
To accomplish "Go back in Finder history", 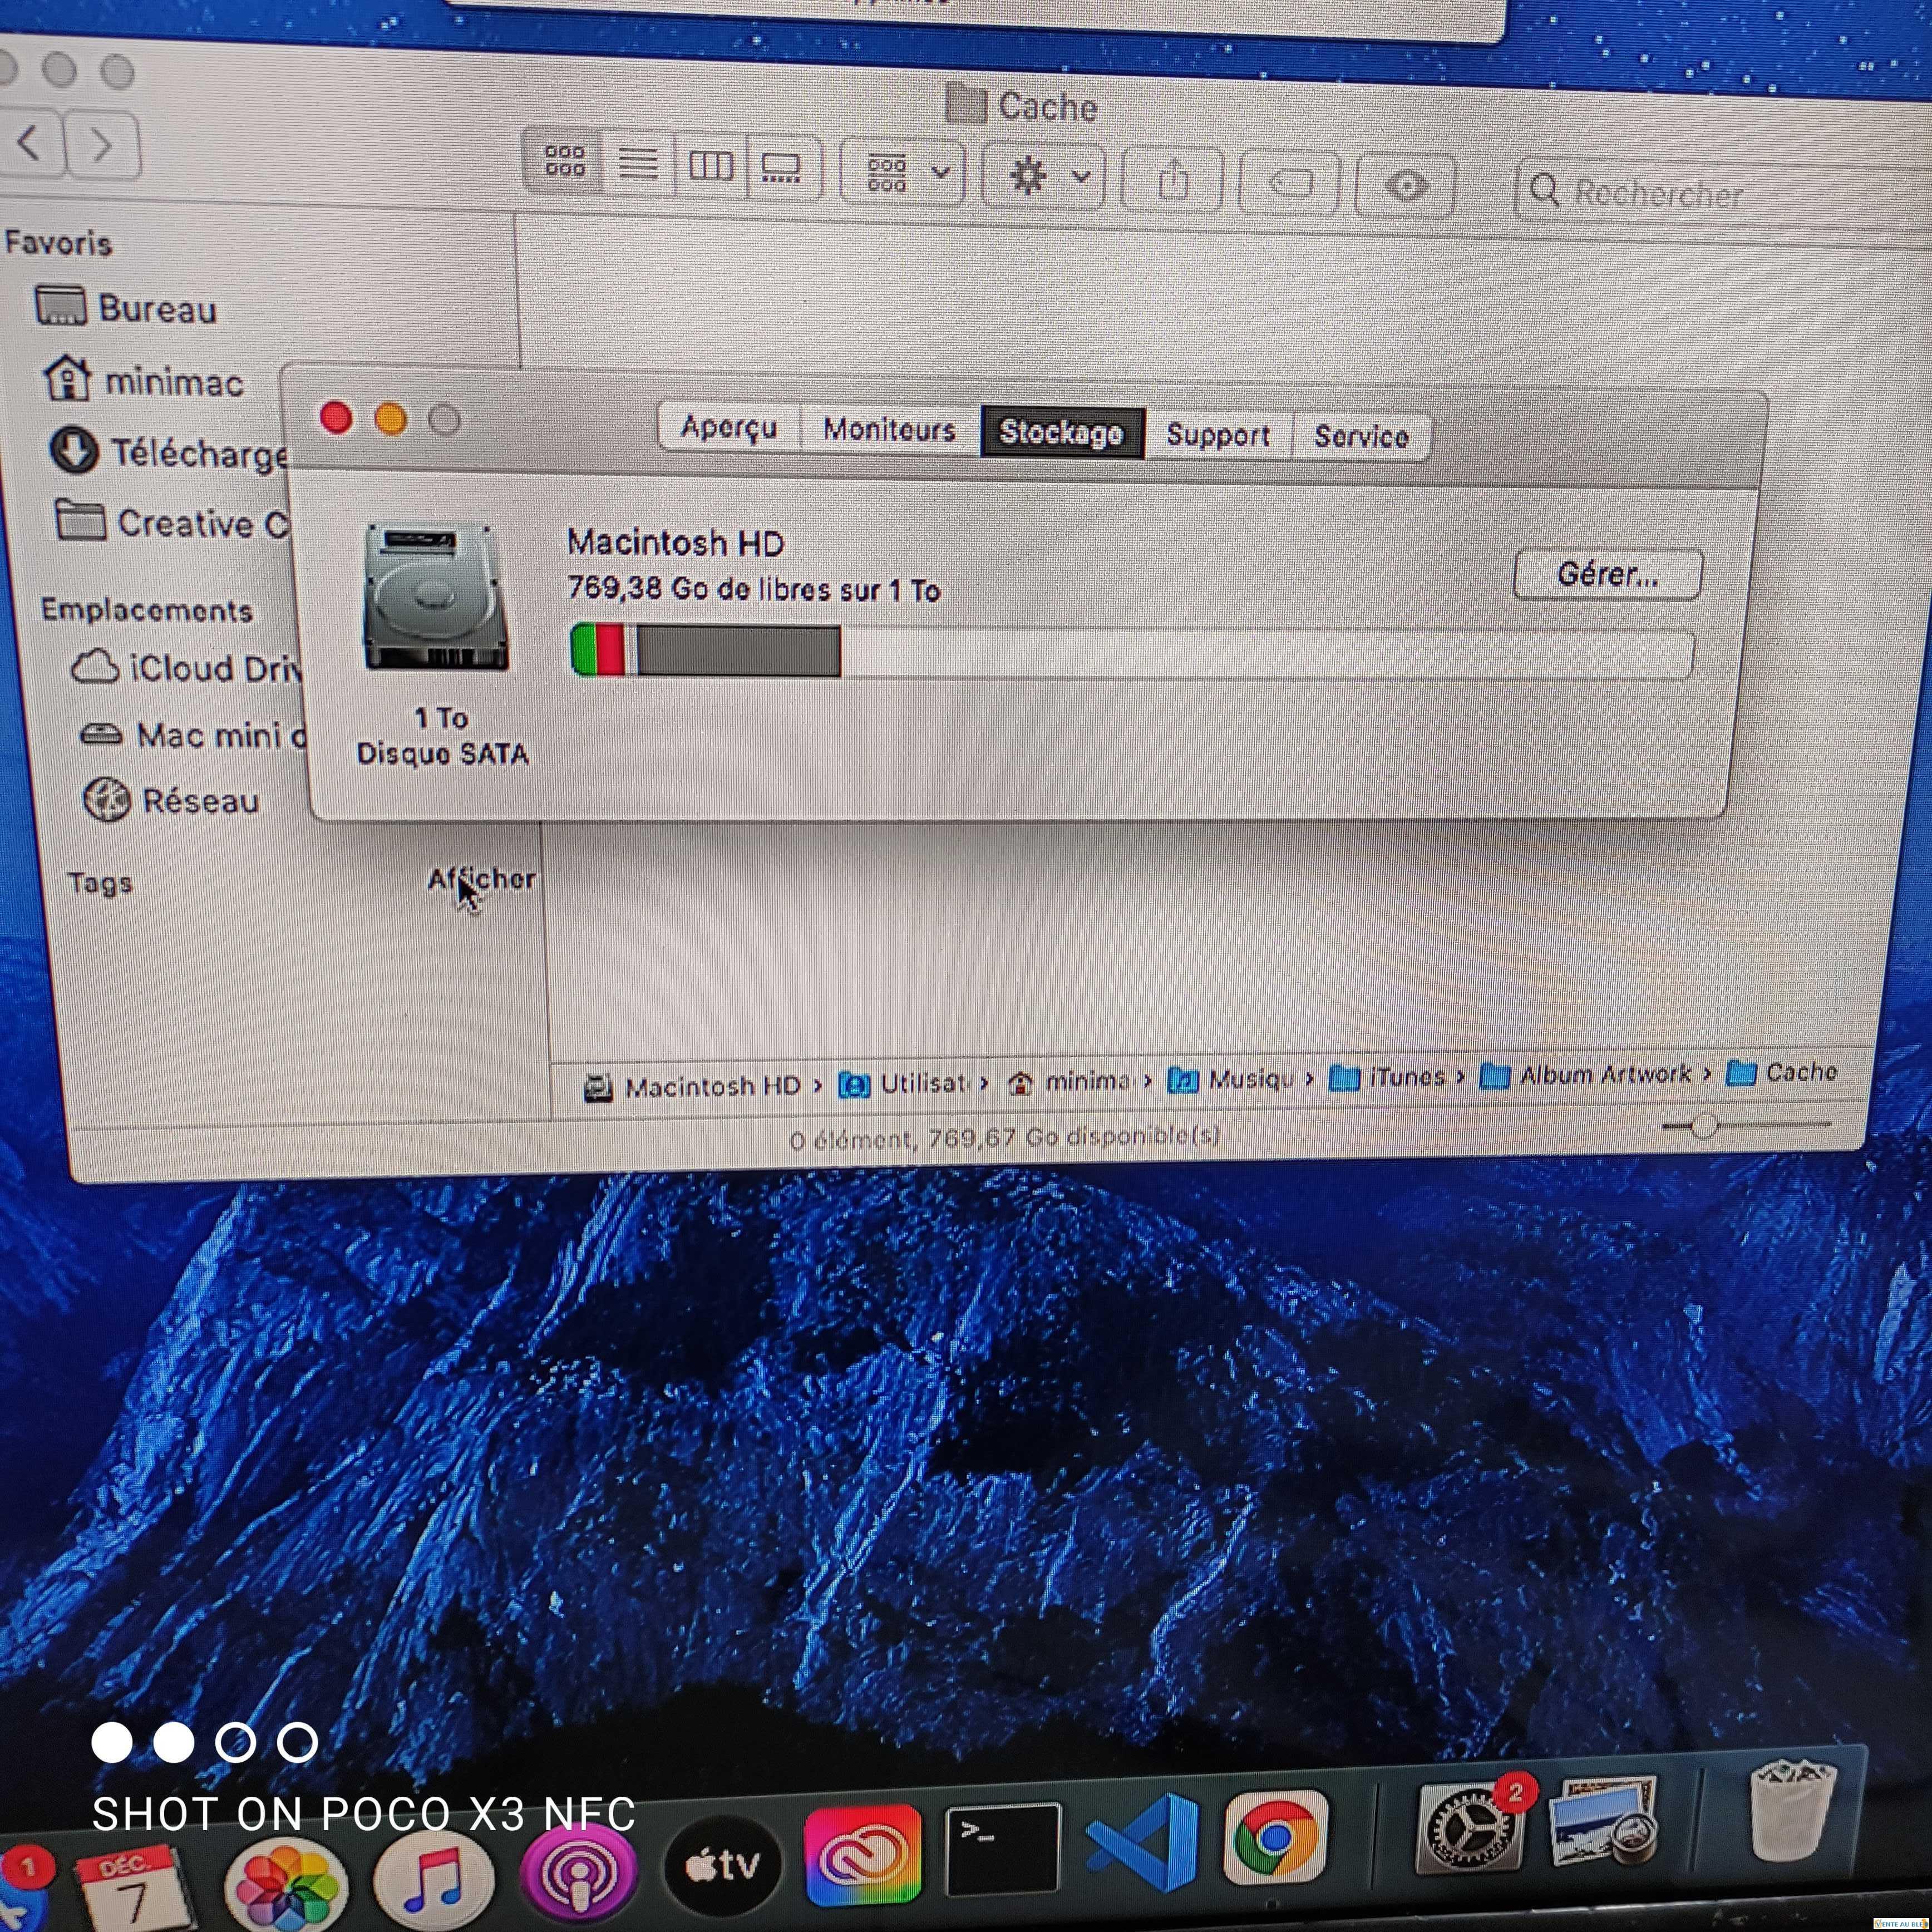I will coord(31,143).
